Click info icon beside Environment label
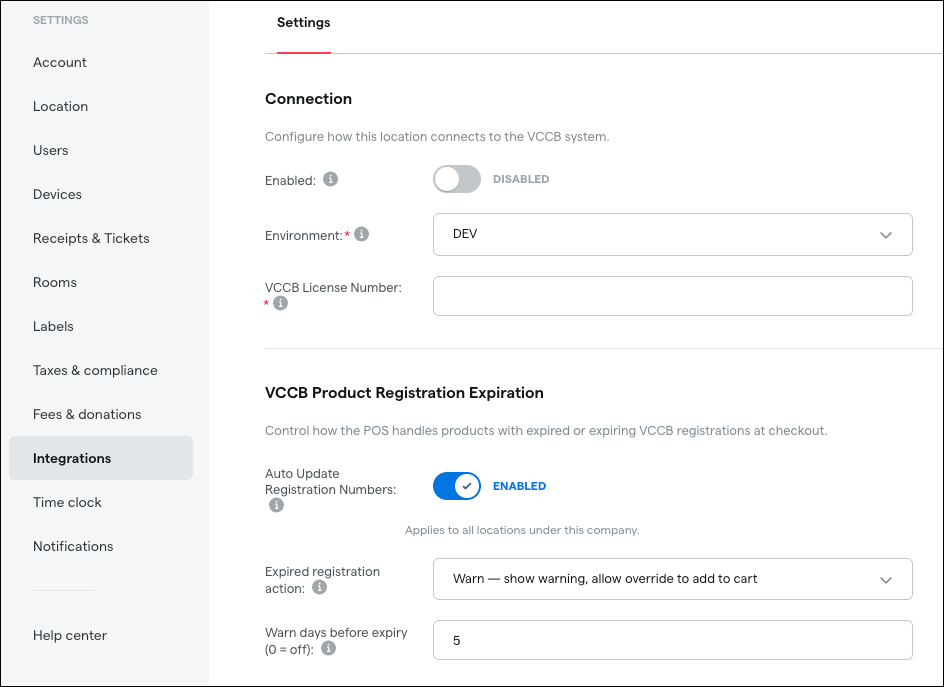This screenshot has height=687, width=944. [x=361, y=234]
